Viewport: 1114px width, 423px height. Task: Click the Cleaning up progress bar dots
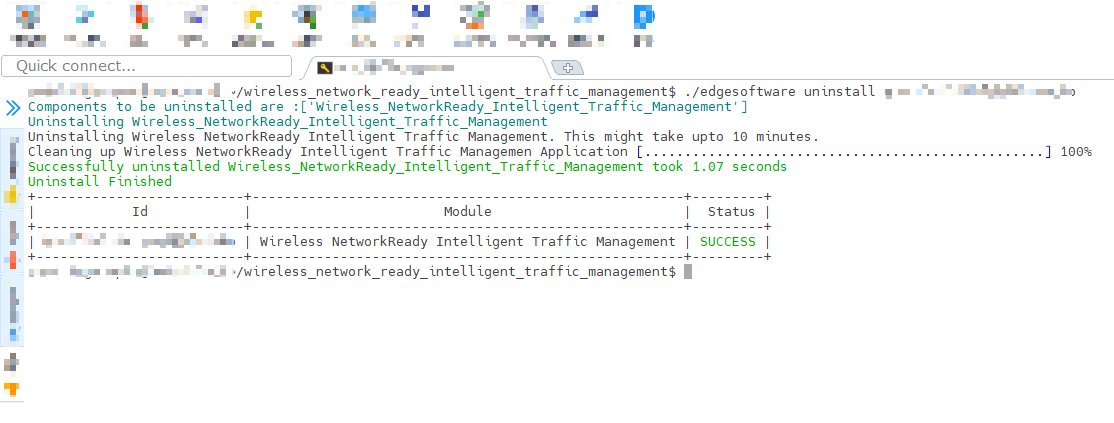(843, 152)
